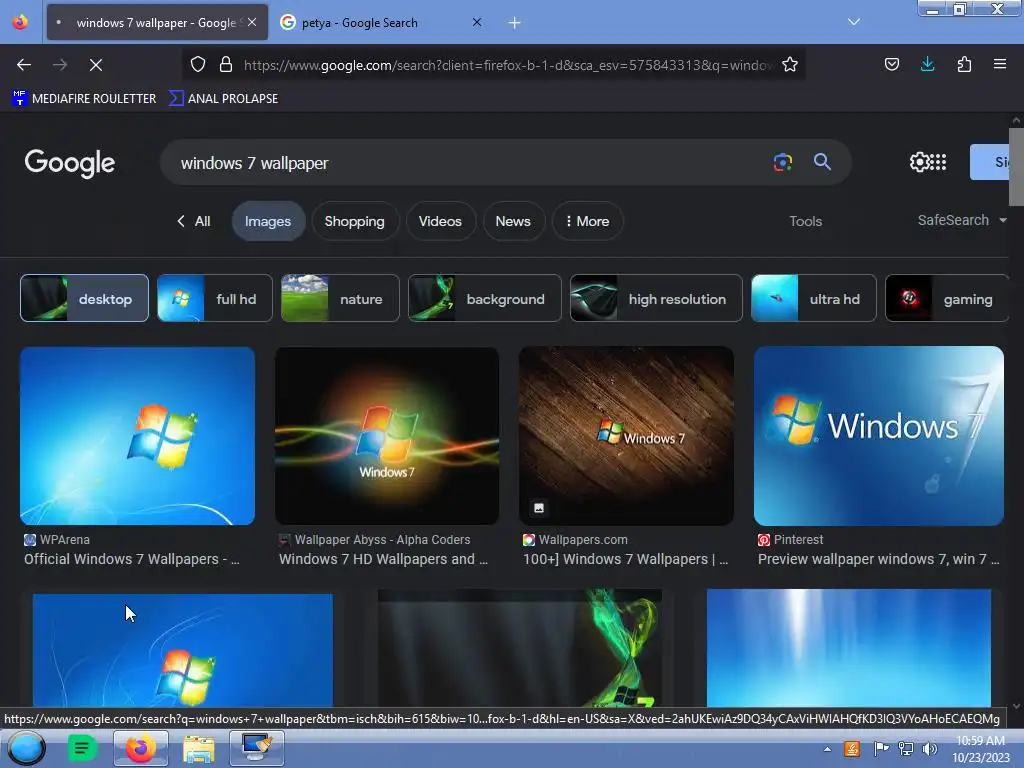Filter images by gaming chip
The width and height of the screenshot is (1024, 768).
[948, 298]
